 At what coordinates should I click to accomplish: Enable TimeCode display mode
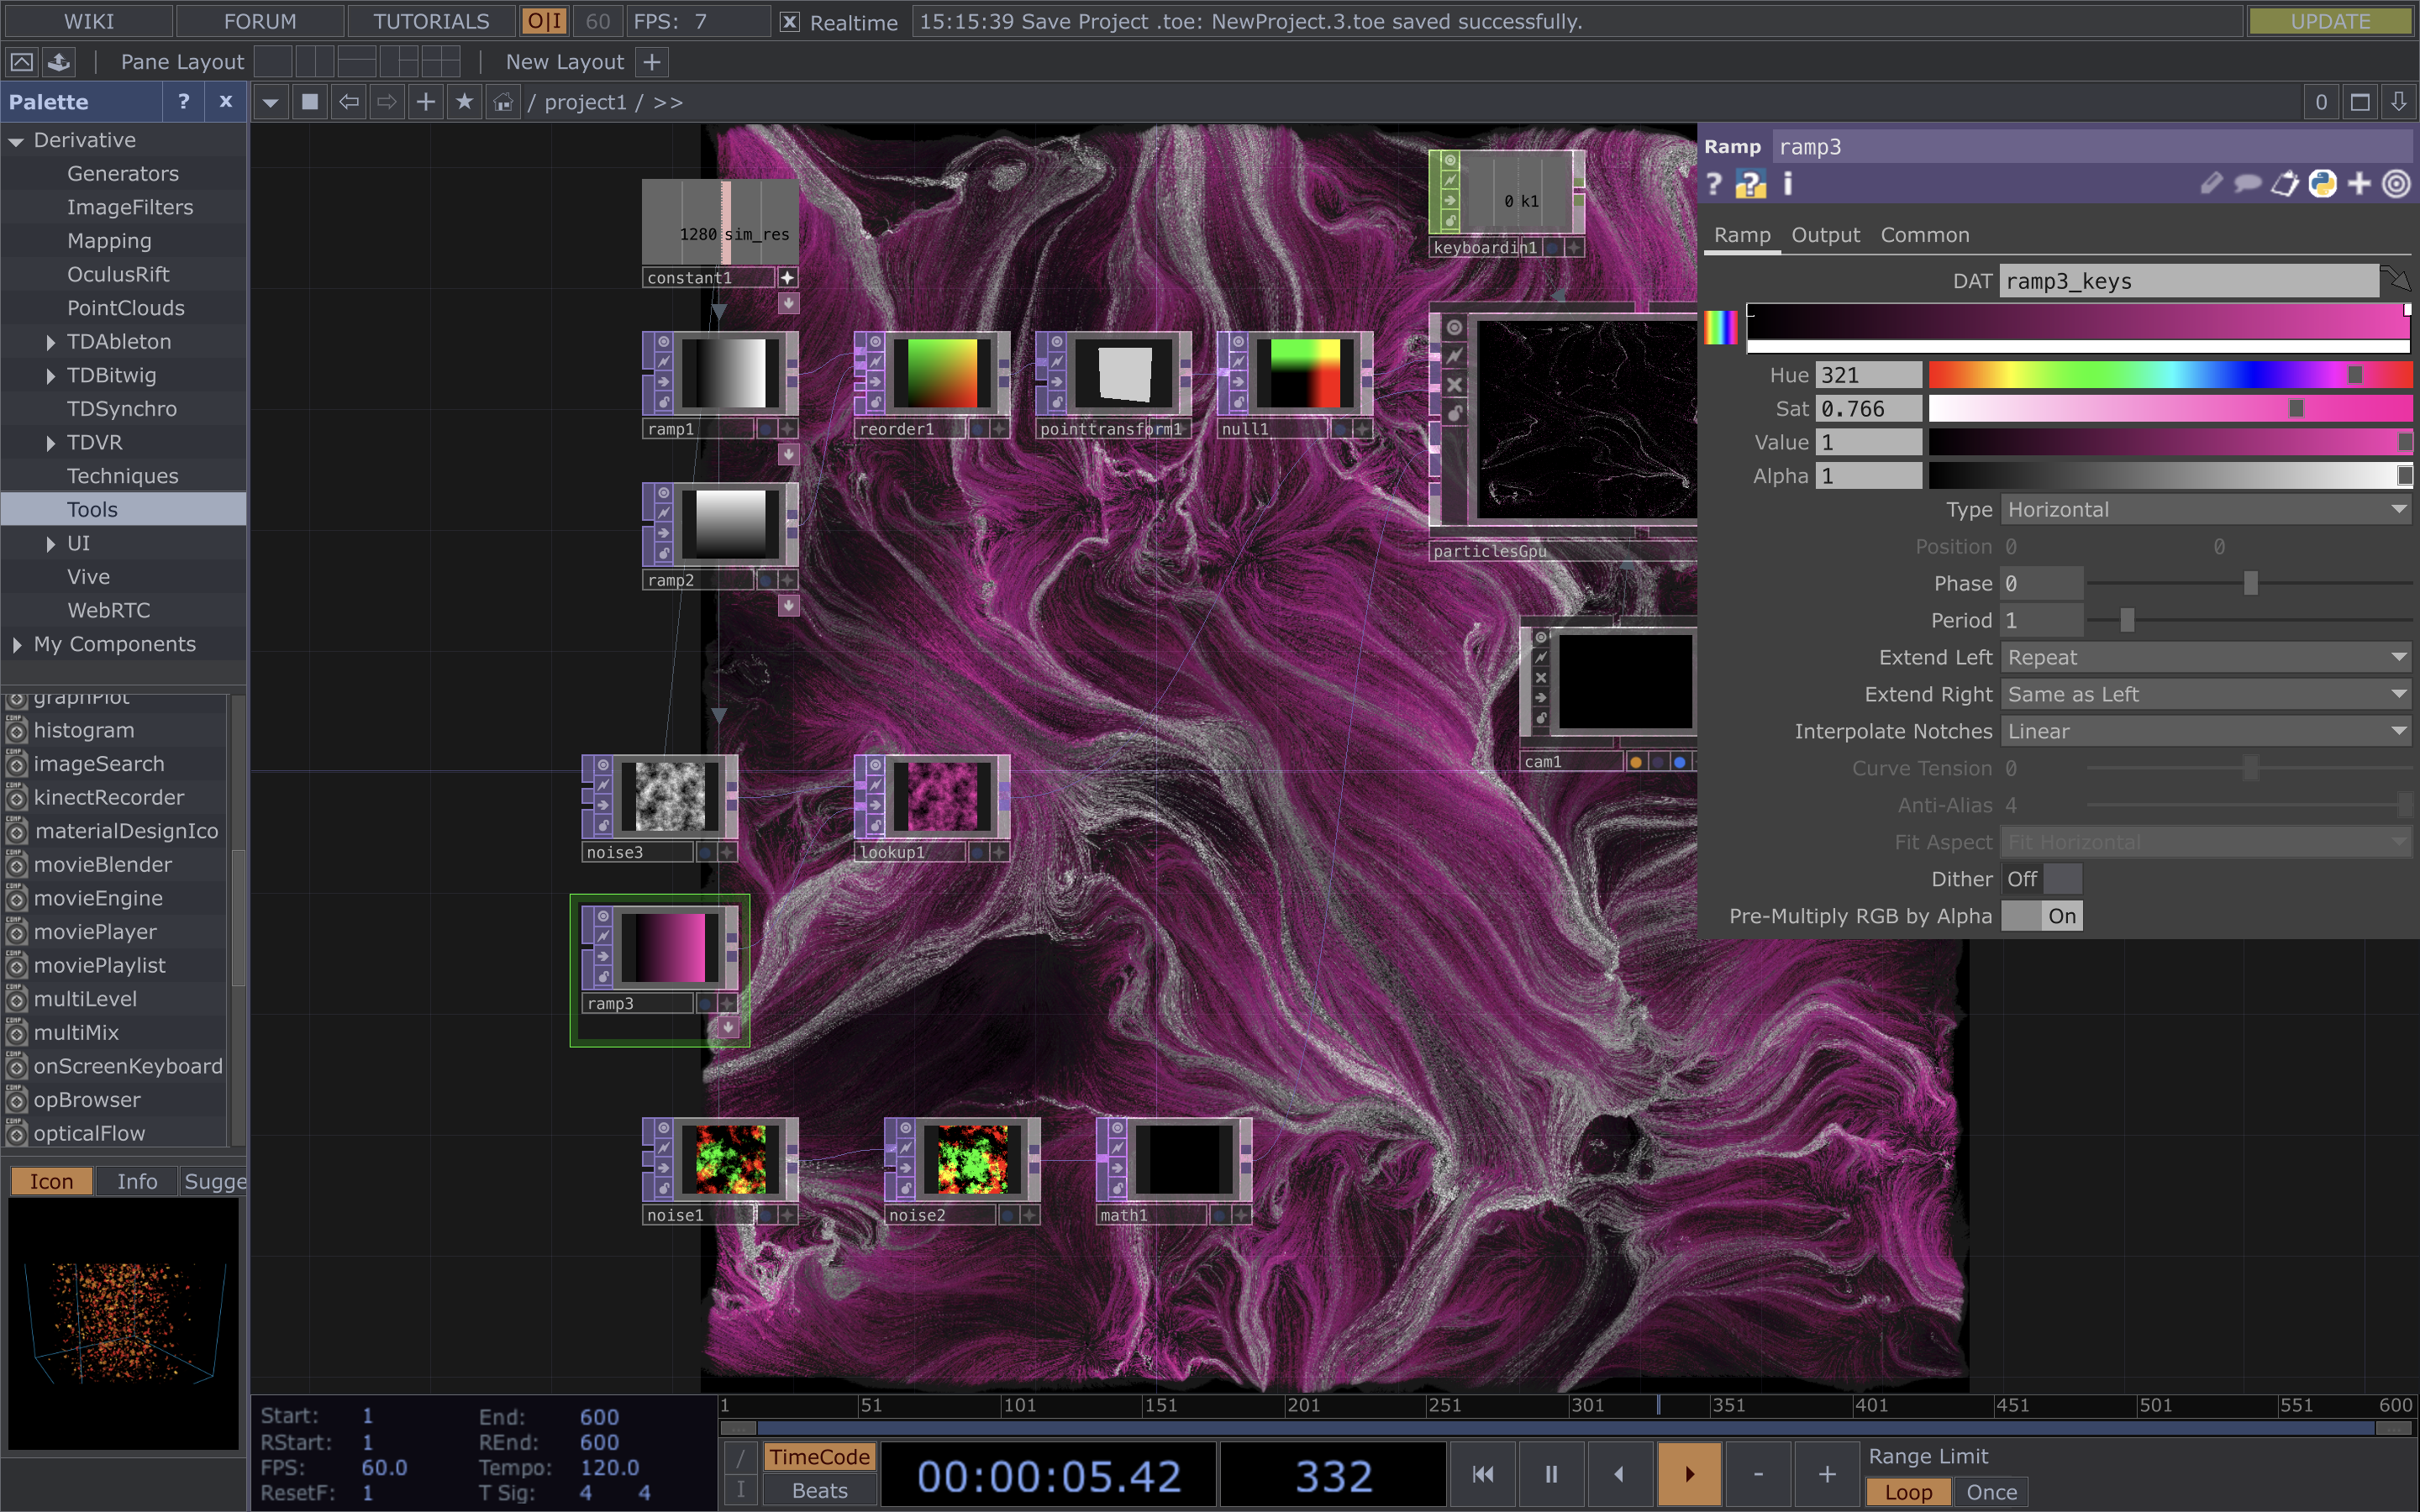[x=819, y=1457]
